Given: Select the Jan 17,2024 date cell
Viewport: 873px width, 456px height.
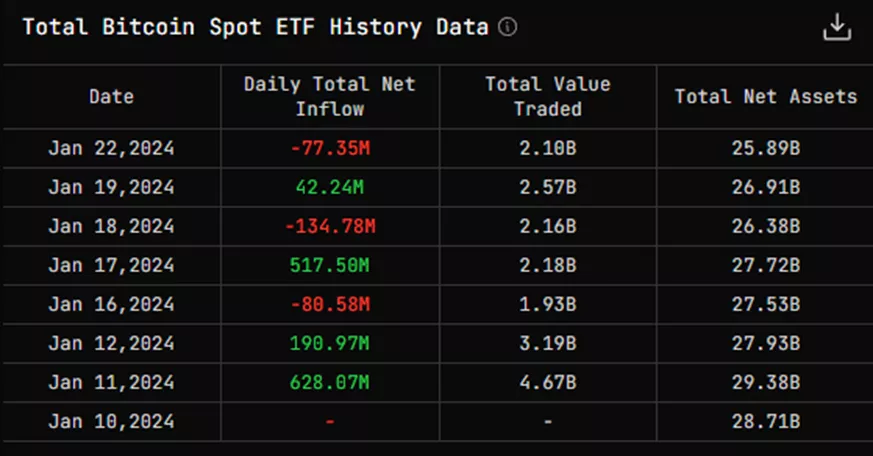Looking at the screenshot, I should click(x=111, y=266).
